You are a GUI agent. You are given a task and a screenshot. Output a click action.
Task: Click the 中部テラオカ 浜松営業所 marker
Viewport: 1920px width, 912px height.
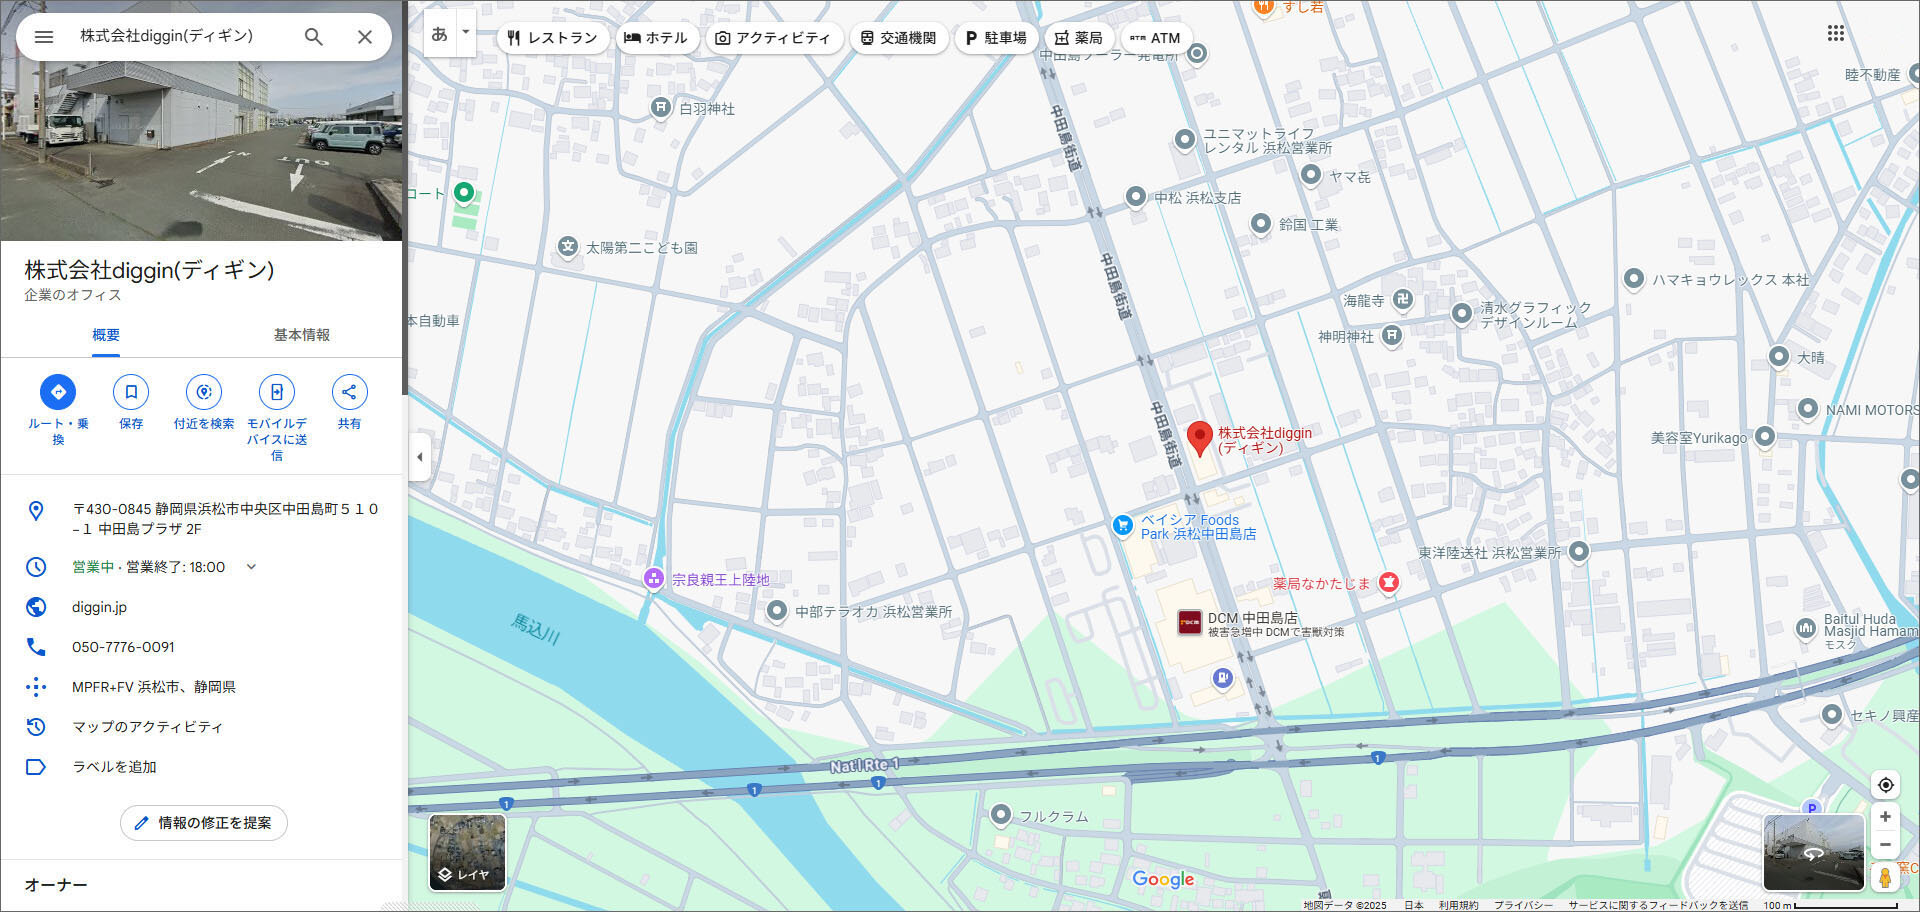[777, 610]
